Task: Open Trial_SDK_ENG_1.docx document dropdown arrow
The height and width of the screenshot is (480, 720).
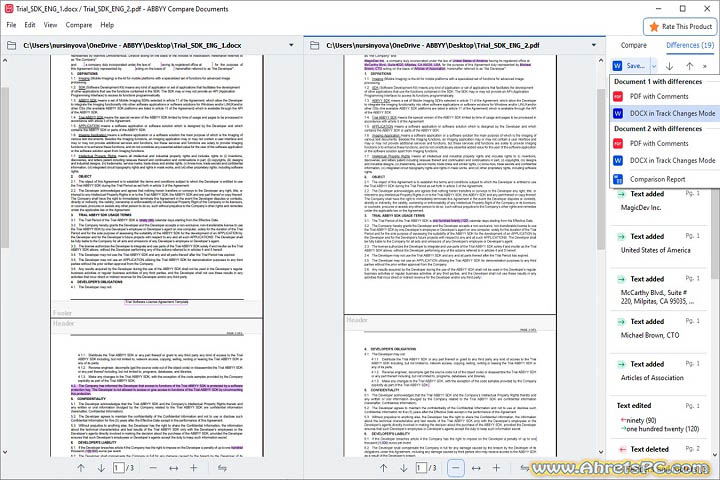Action: point(292,46)
